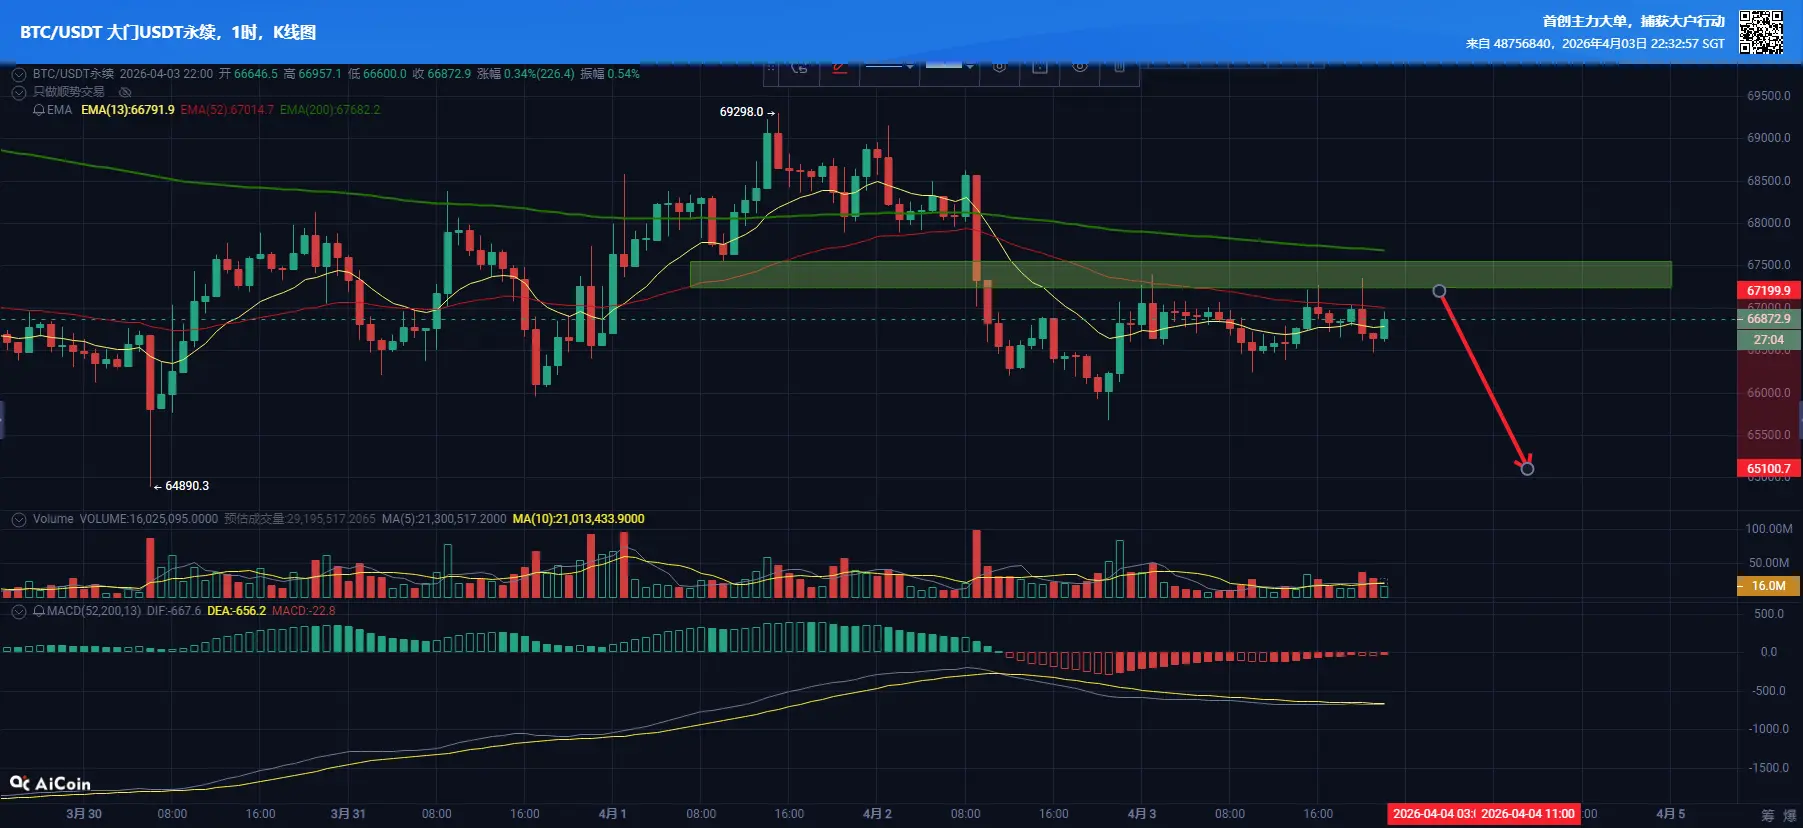Click the 3月 31 date axis label
The height and width of the screenshot is (828, 1803).
click(x=348, y=814)
